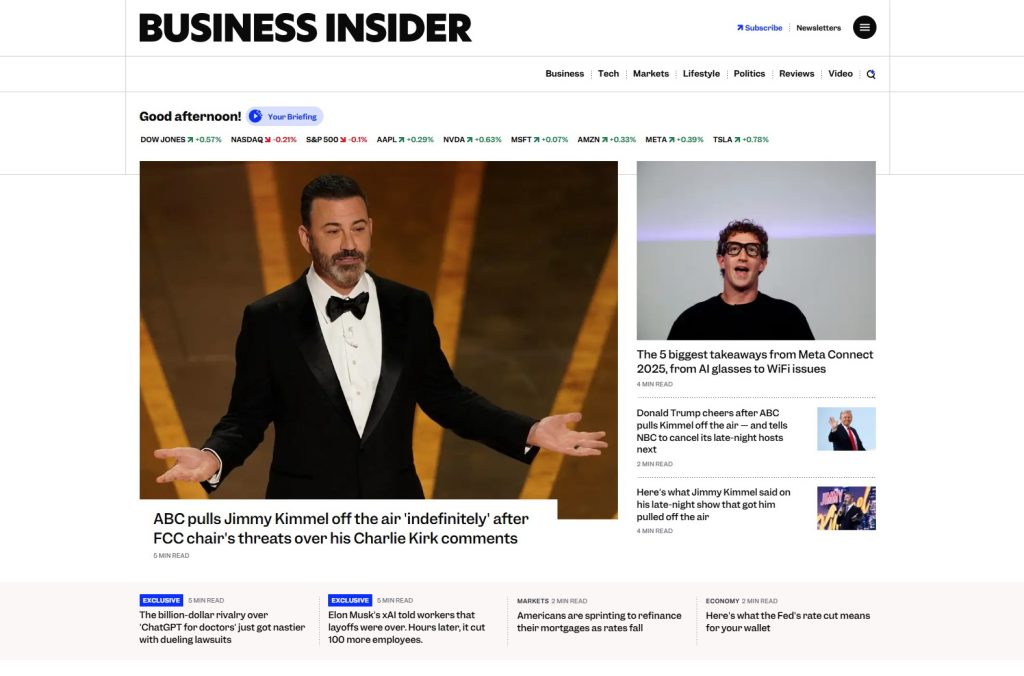Open the NASDAQ ticker quote

[x=263, y=140]
